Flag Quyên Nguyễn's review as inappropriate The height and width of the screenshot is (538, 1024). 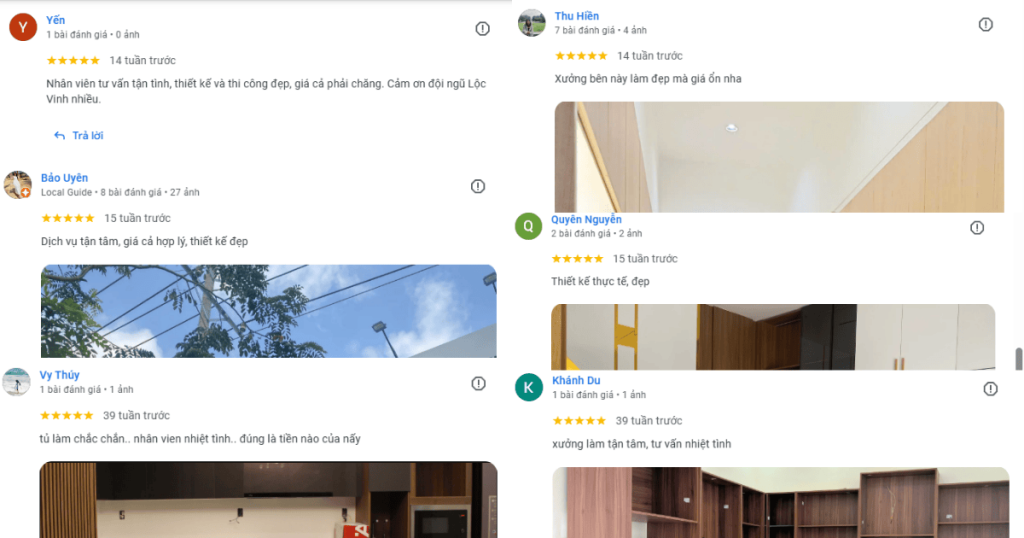pos(977,228)
